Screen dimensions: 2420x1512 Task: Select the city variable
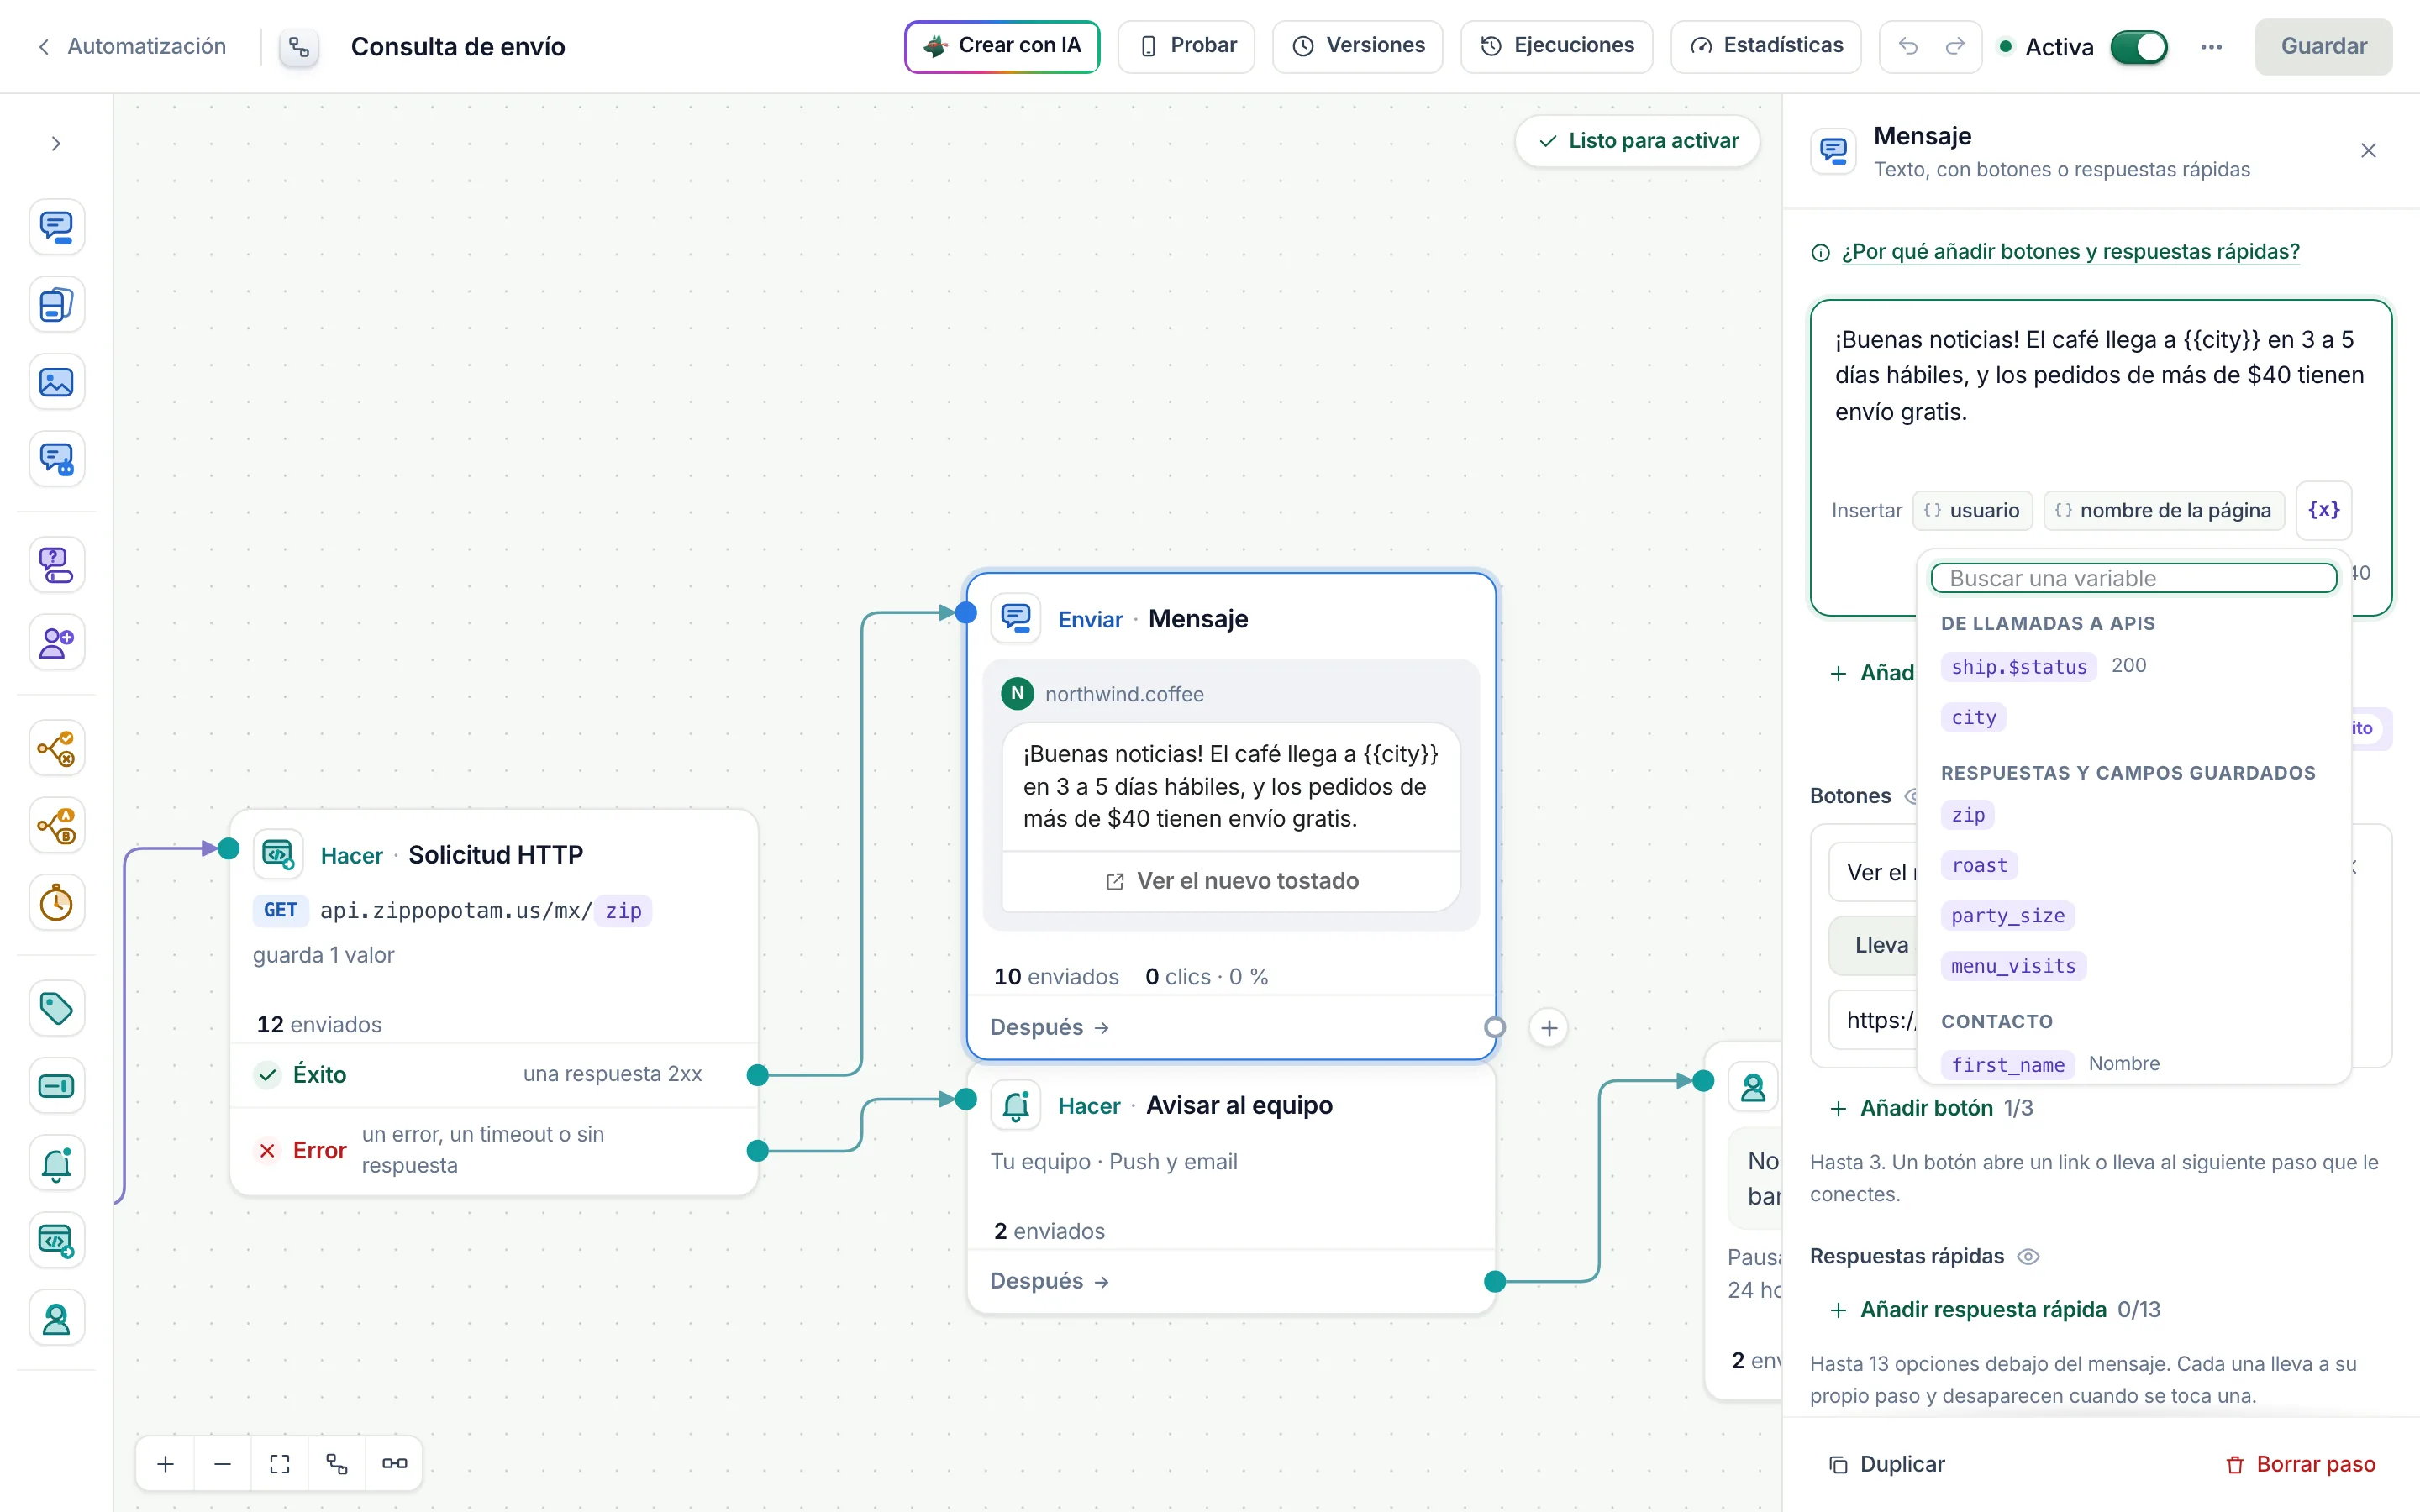click(1973, 717)
